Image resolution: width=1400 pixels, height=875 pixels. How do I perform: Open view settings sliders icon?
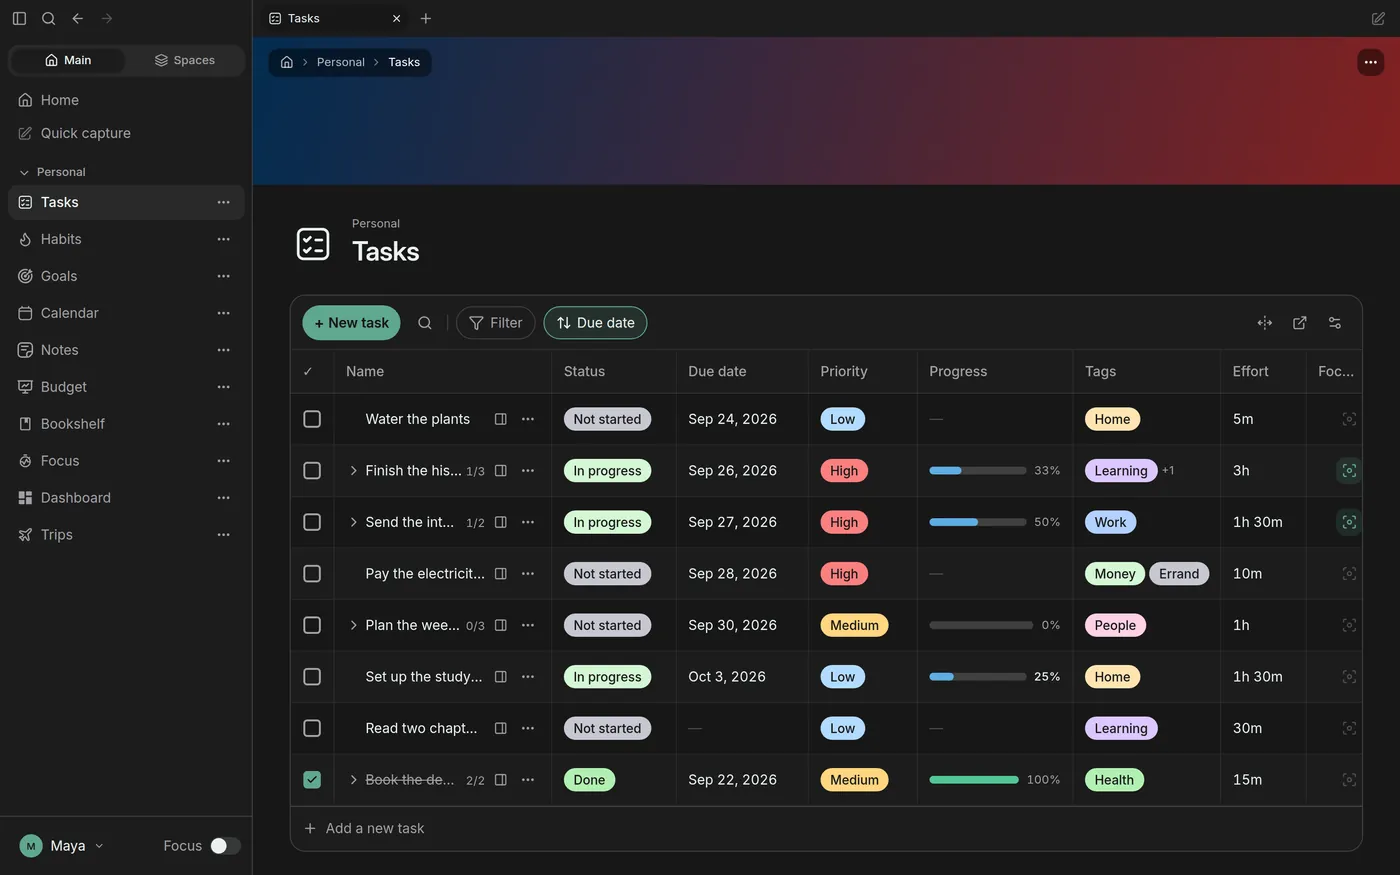coord(1335,323)
